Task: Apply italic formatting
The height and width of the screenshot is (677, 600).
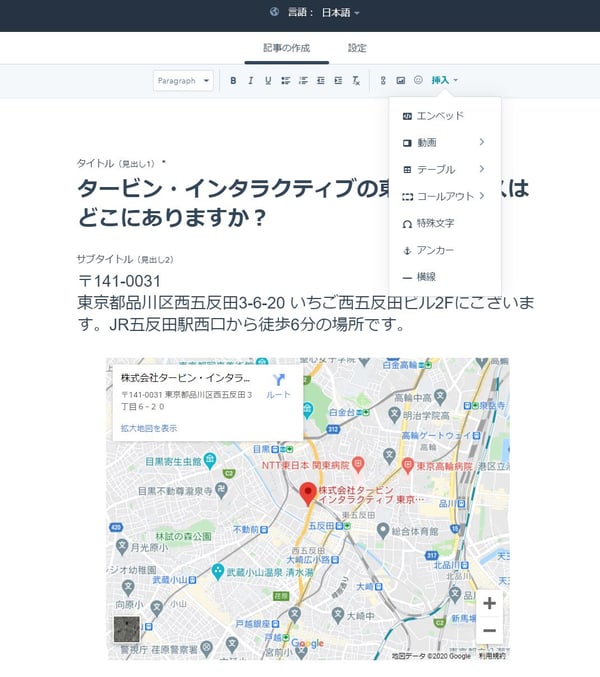Action: tap(250, 80)
